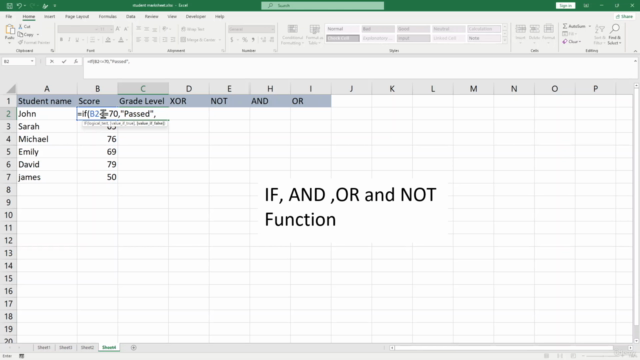Click the Cut scissors icon

(20, 27)
